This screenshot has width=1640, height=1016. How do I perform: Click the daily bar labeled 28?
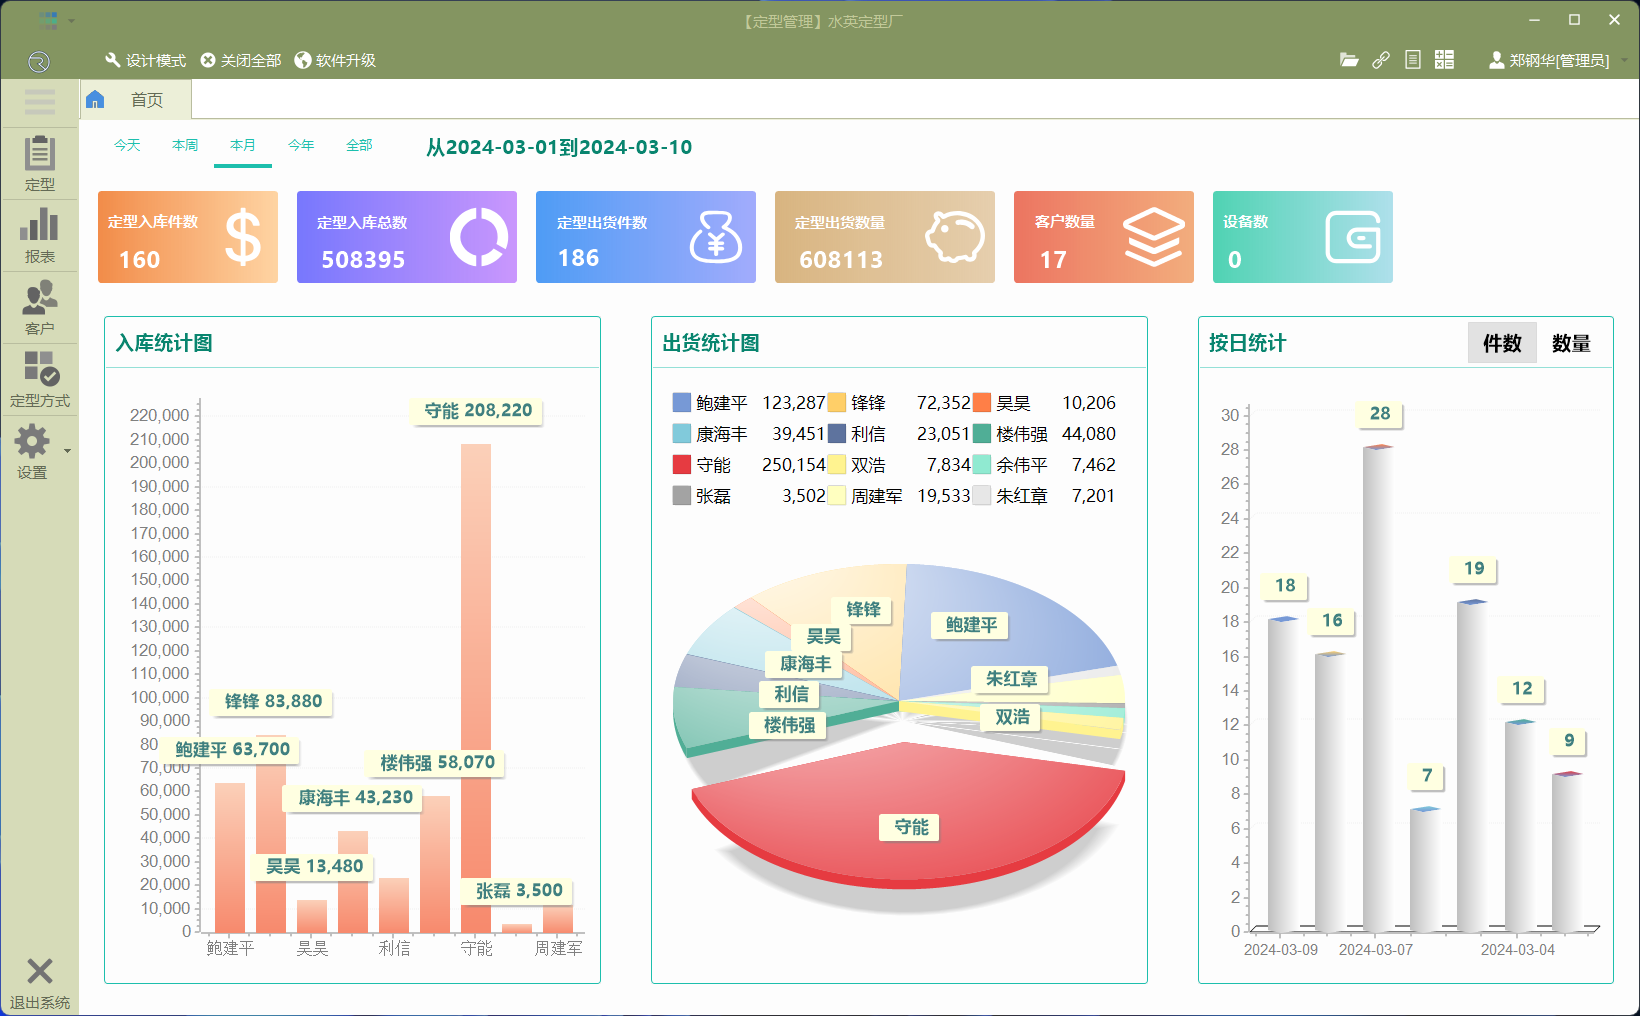(1378, 688)
